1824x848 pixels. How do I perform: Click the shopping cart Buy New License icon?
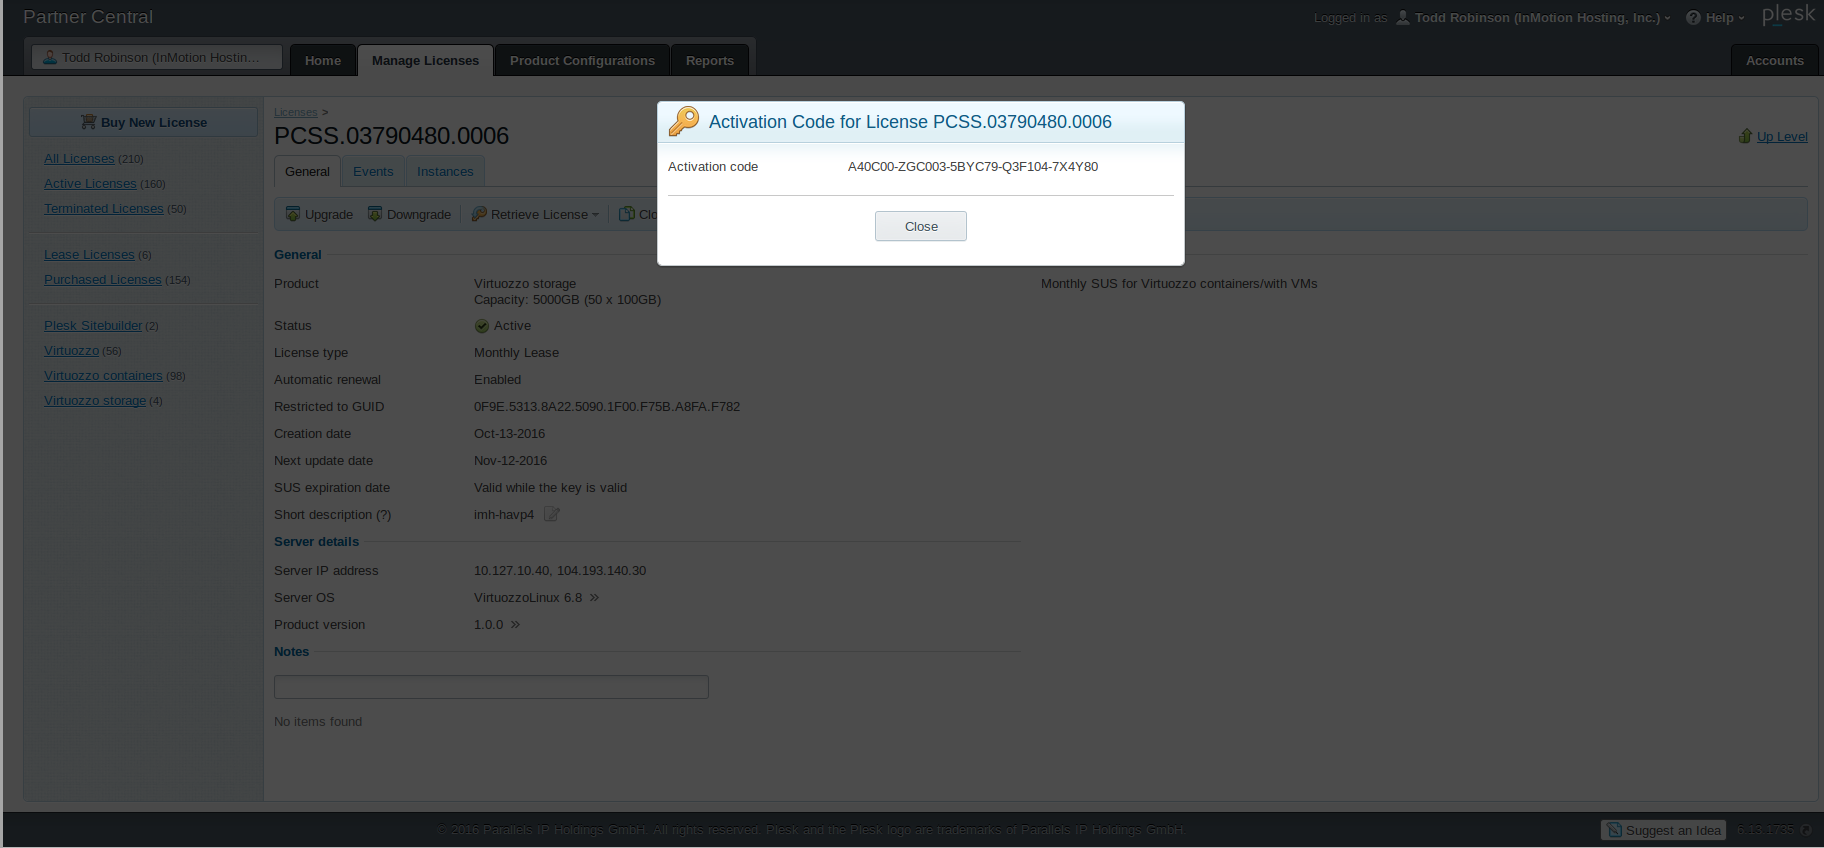tap(88, 122)
